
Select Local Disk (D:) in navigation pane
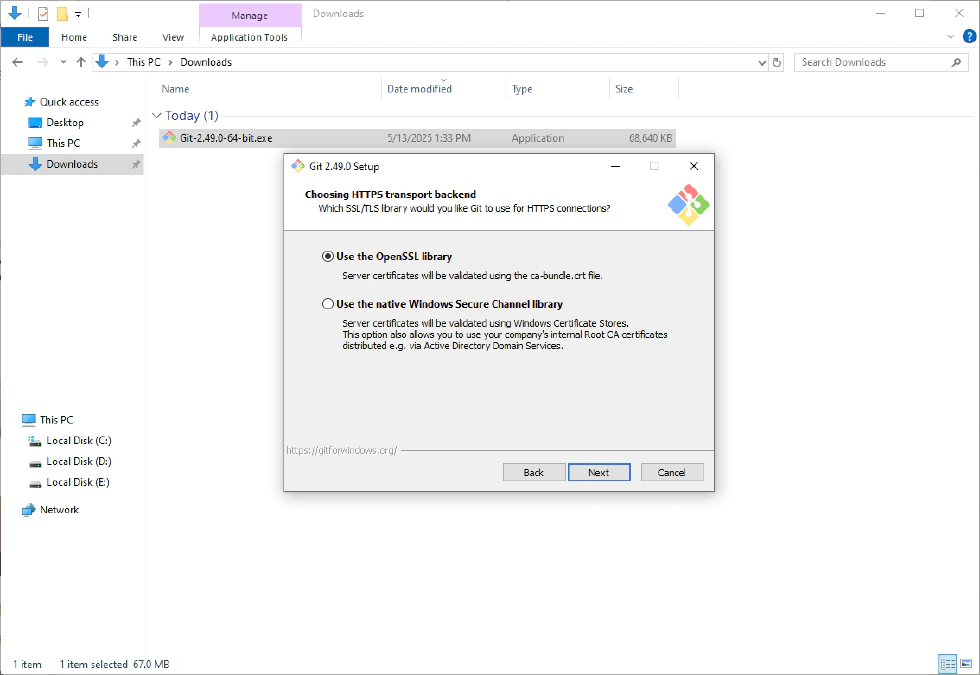click(78, 461)
